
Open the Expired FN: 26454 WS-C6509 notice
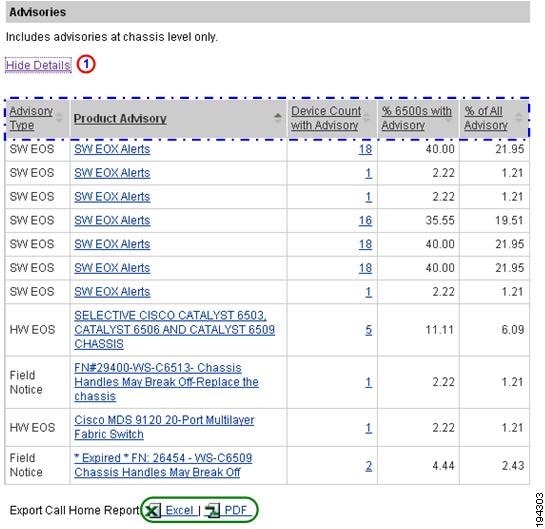163,465
